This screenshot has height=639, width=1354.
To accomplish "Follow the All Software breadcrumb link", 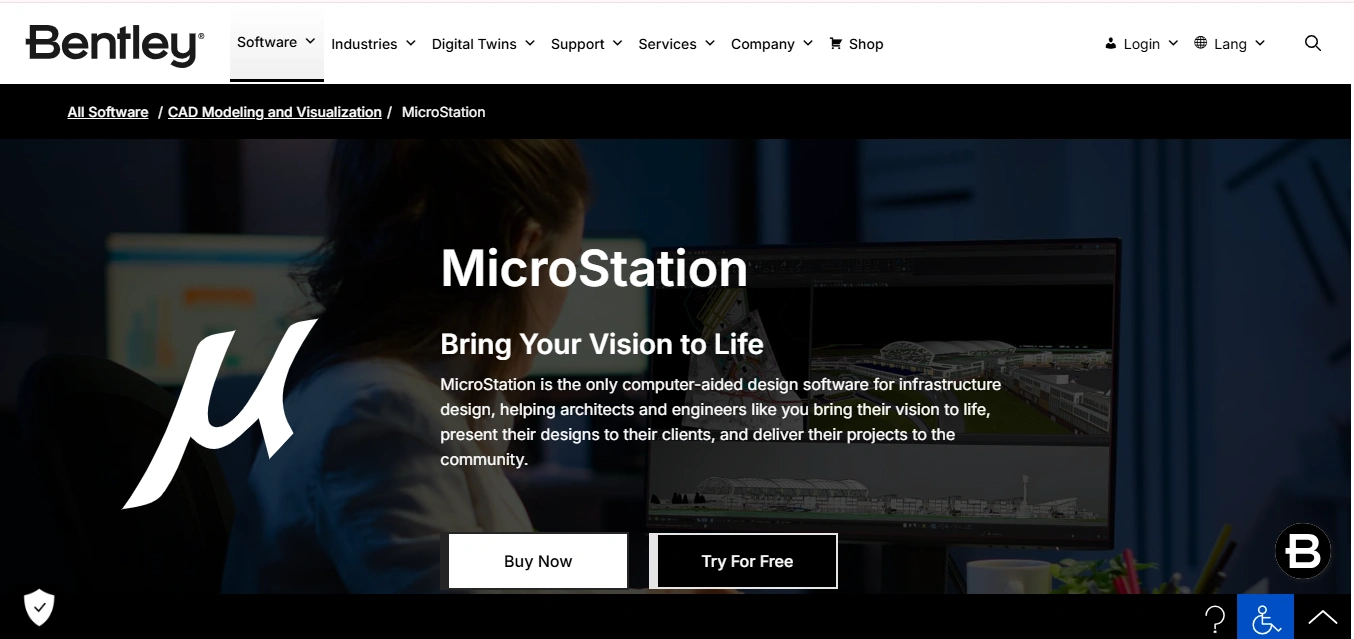I will [108, 112].
